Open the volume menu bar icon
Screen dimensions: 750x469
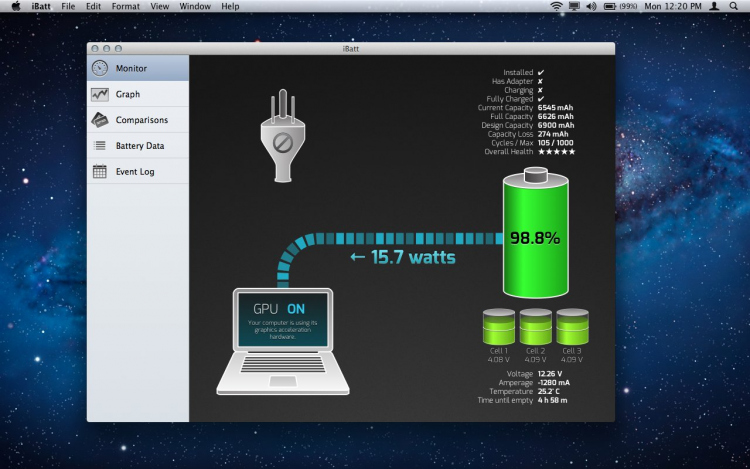tap(591, 6)
